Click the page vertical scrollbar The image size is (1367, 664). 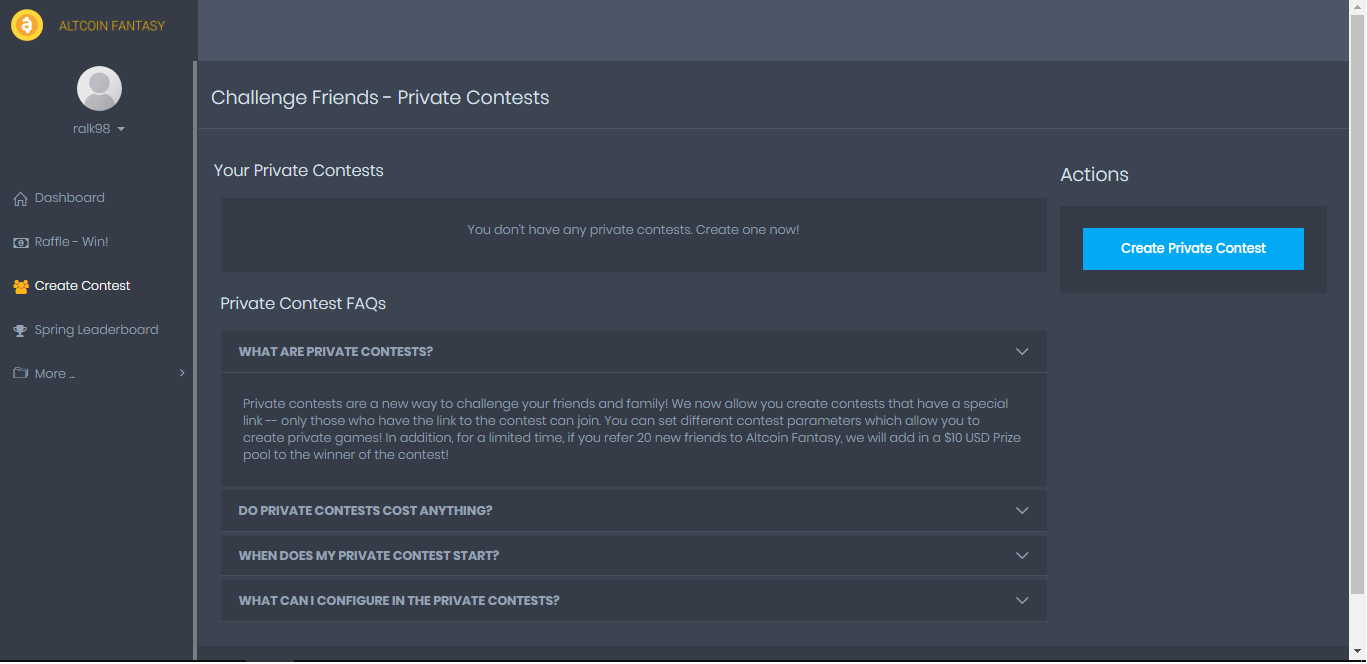coord(1357,300)
